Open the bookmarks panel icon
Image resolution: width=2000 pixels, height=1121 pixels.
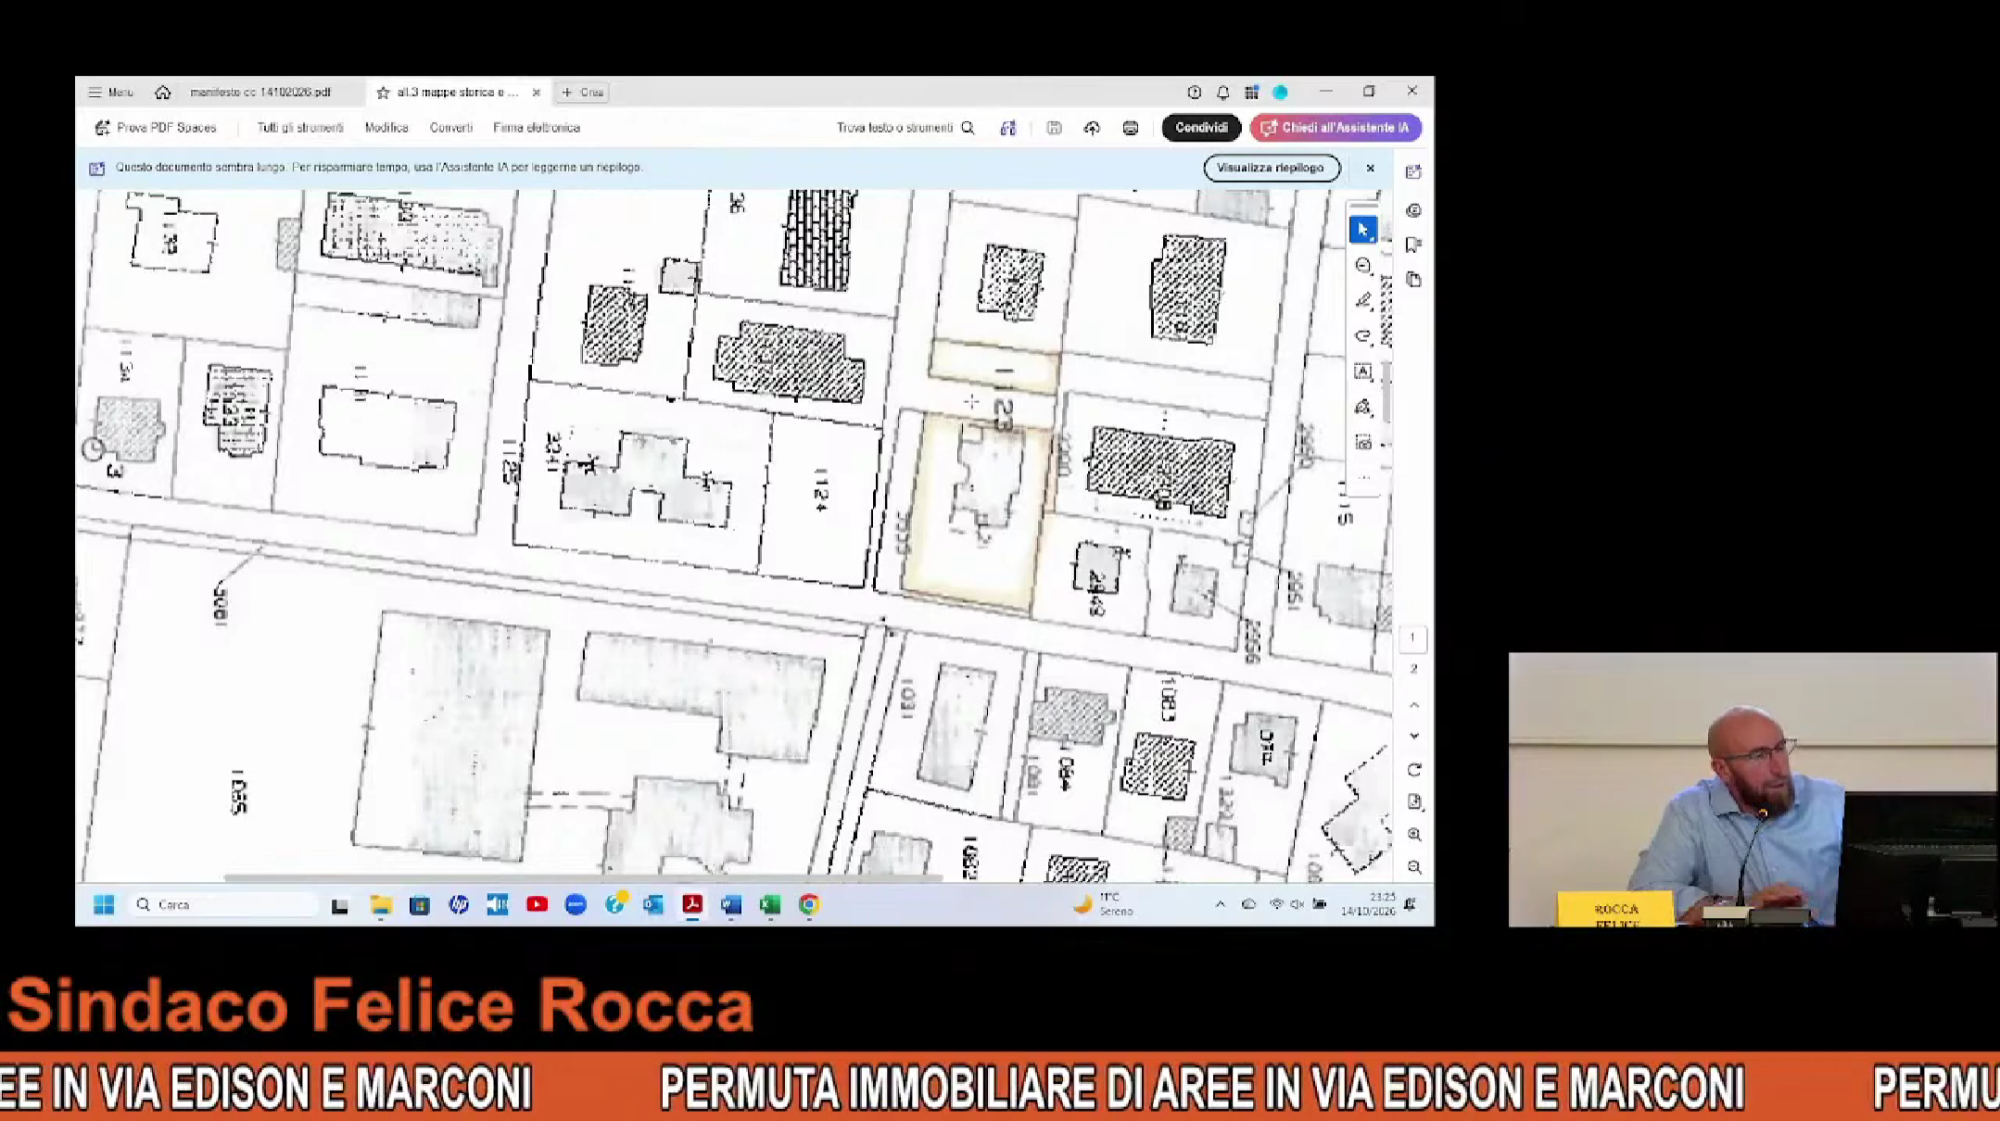1413,244
